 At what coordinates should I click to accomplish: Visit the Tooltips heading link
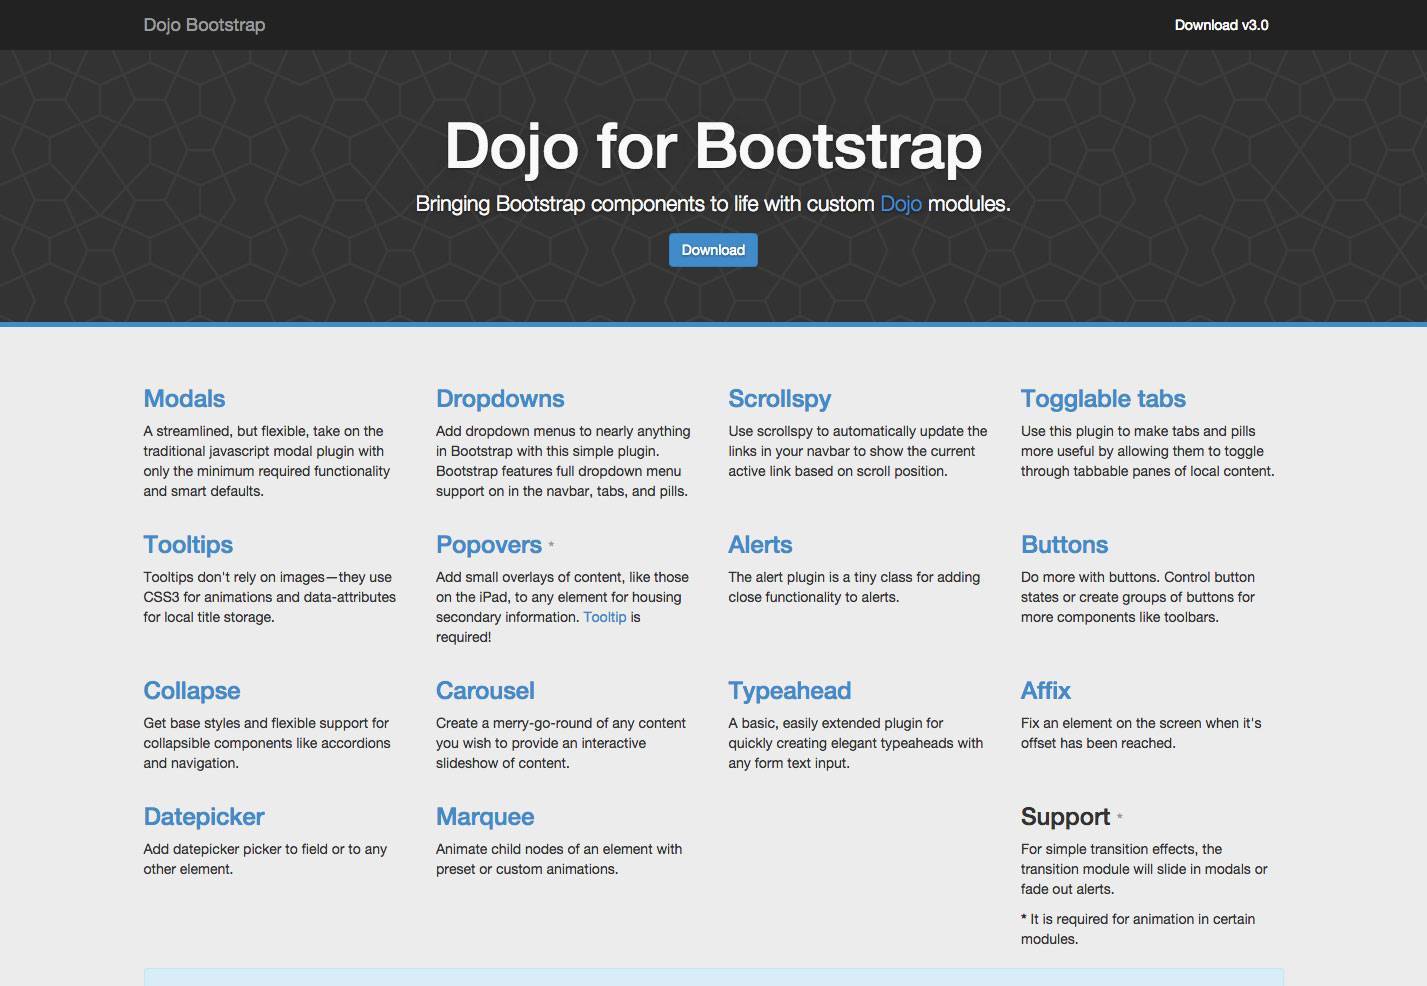coord(188,544)
